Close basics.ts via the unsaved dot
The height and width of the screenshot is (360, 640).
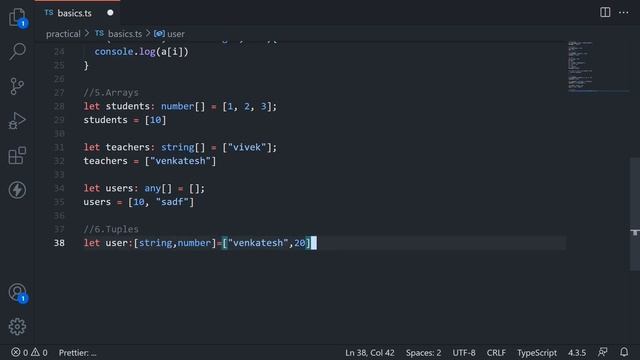click(110, 13)
